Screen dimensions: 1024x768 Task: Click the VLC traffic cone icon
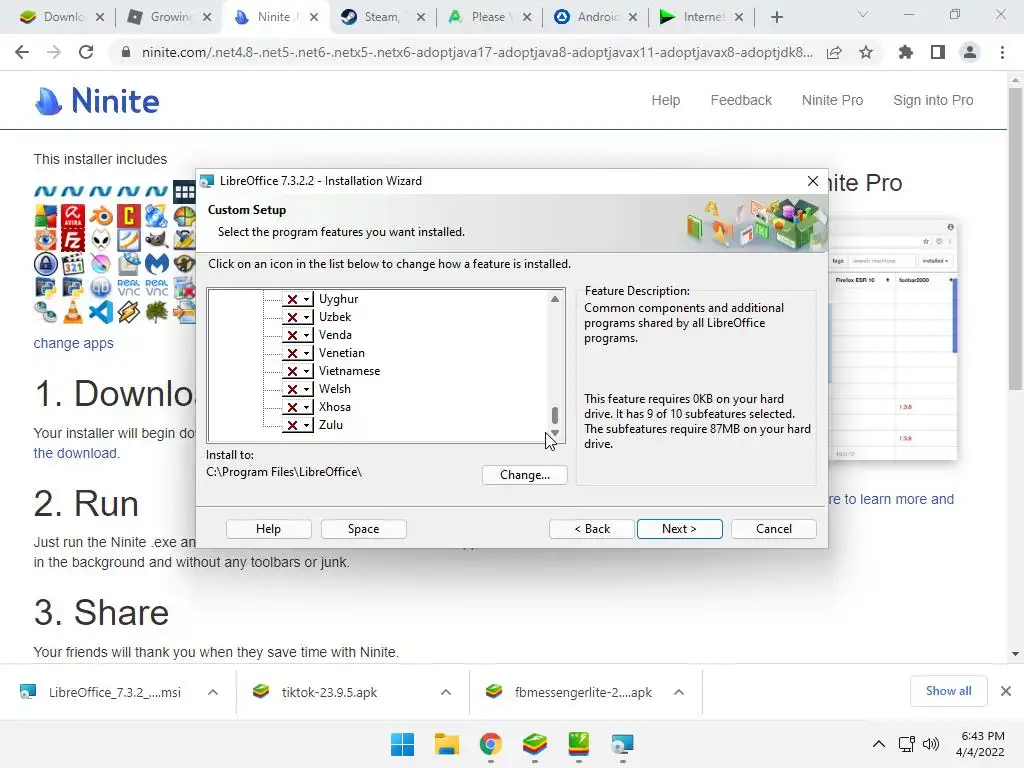73,312
